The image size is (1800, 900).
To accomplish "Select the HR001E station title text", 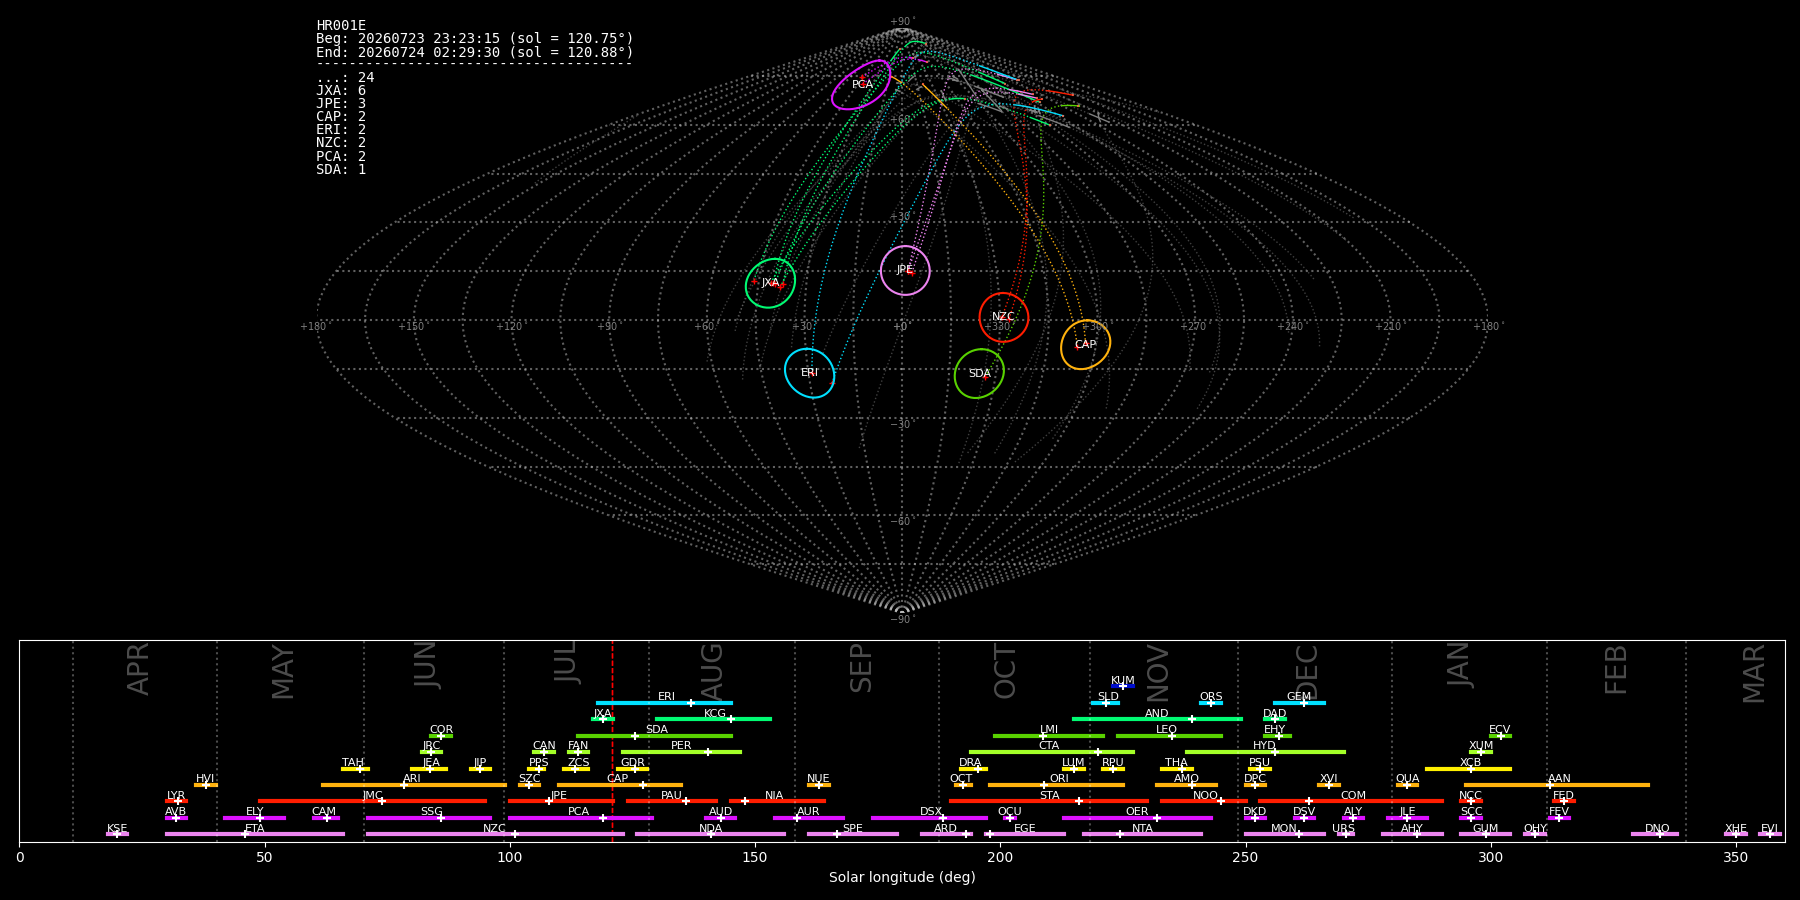I will [341, 26].
